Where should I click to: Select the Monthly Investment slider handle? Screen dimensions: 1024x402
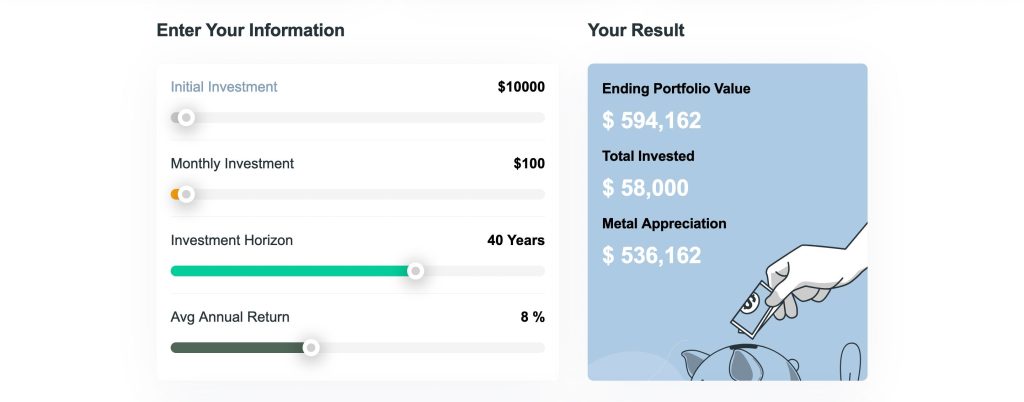[185, 194]
